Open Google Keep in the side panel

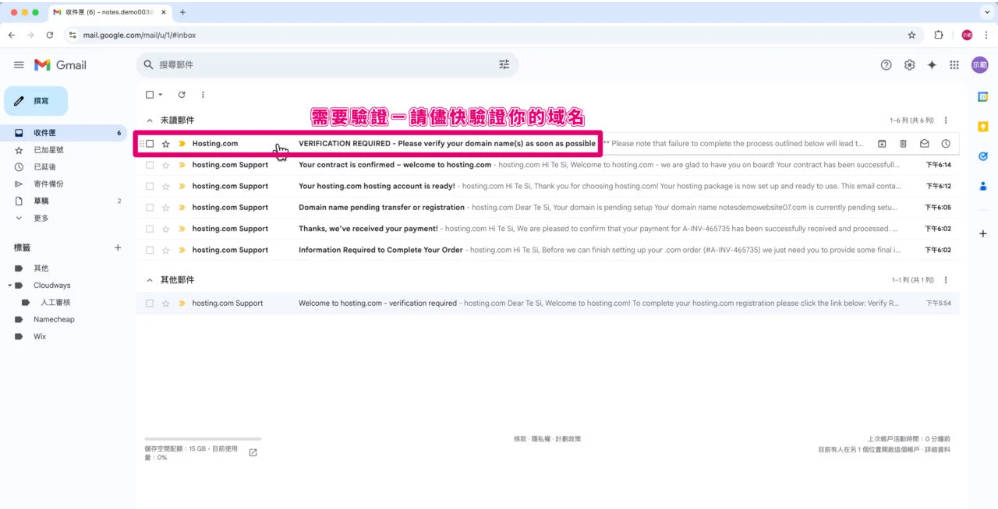[983, 127]
